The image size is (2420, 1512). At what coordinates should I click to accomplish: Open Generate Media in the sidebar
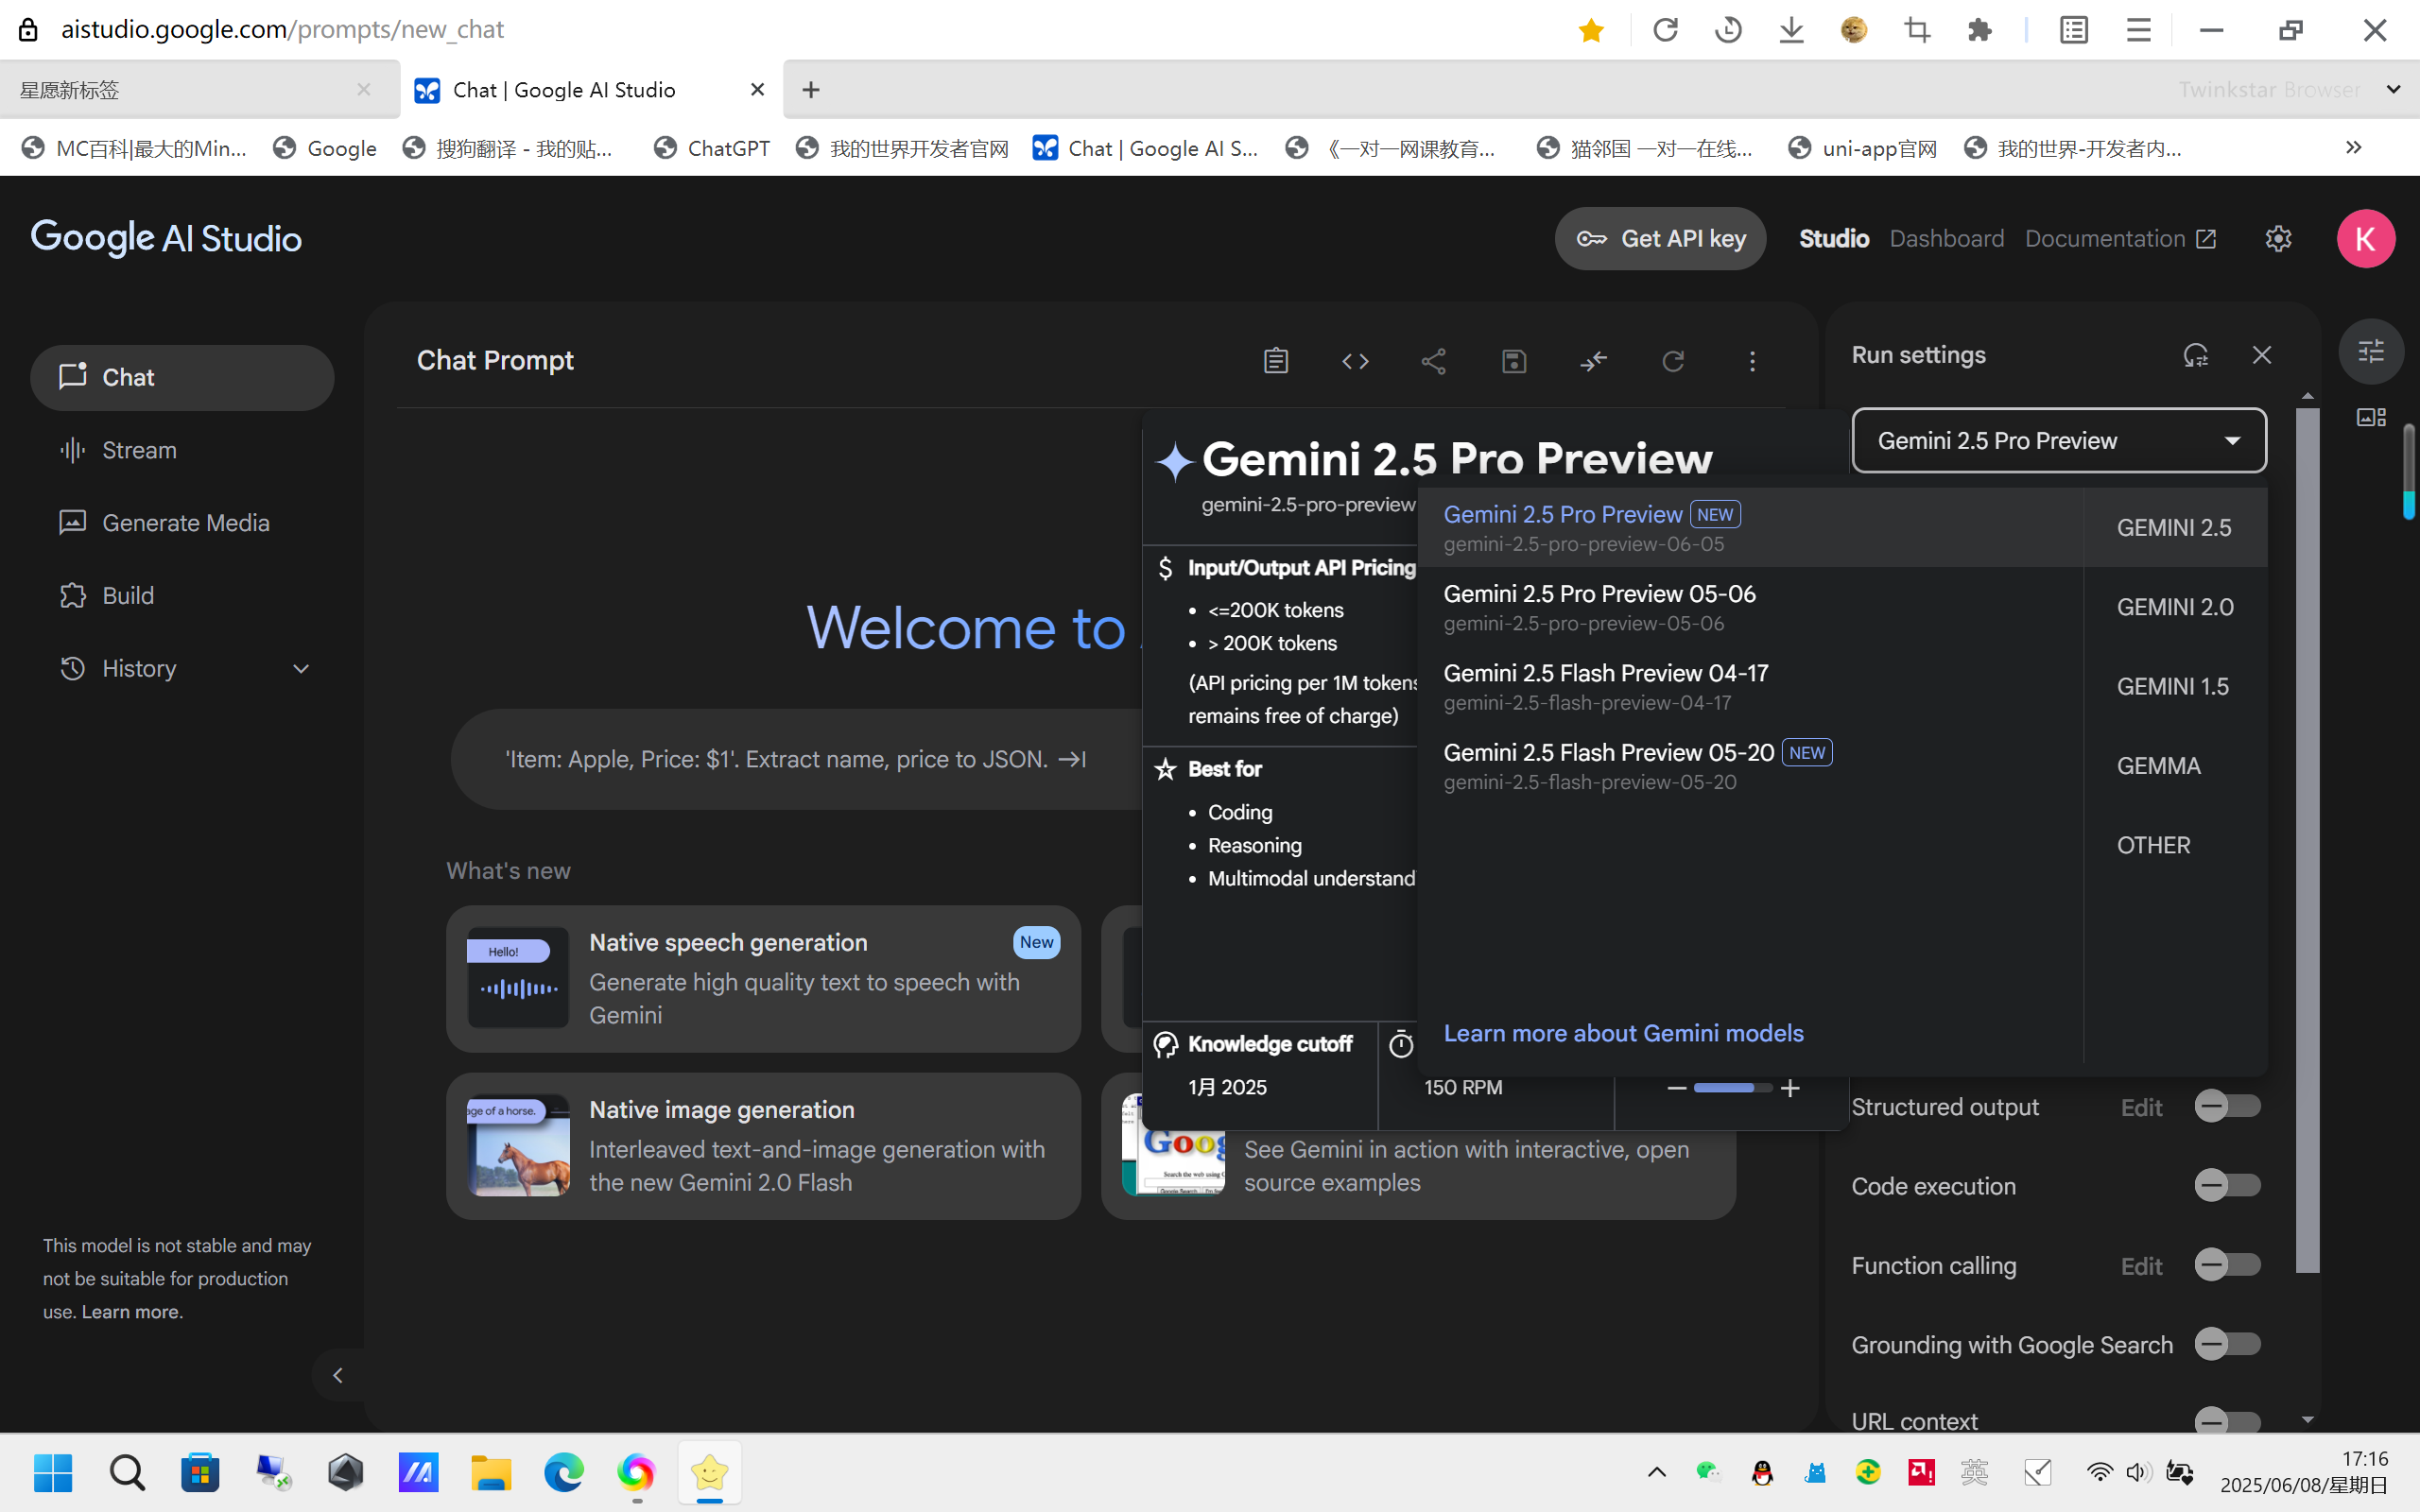tap(182, 523)
